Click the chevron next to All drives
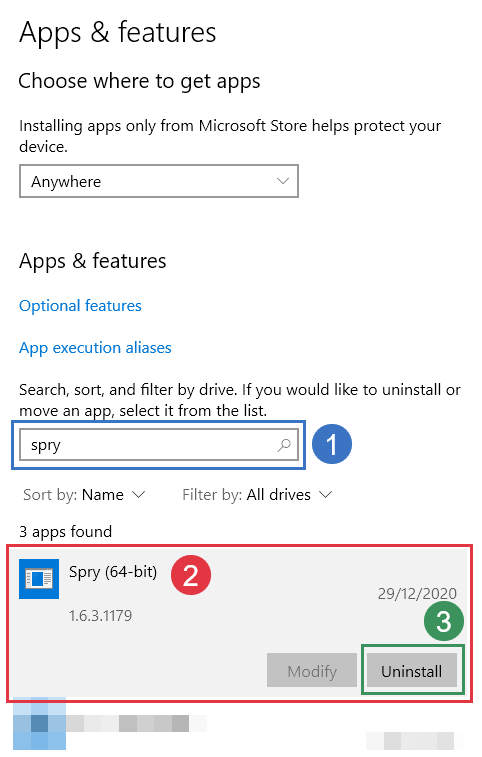Image resolution: width=482 pixels, height=757 pixels. (x=326, y=494)
